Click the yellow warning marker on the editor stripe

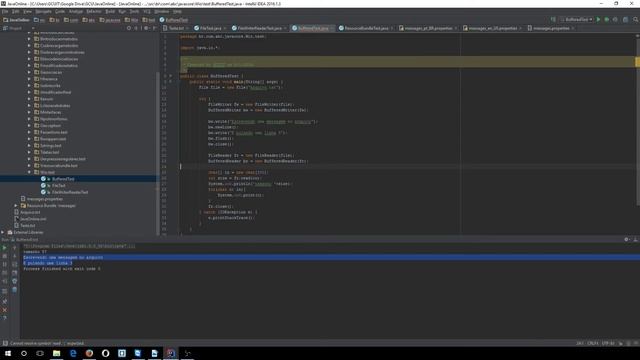click(637, 62)
